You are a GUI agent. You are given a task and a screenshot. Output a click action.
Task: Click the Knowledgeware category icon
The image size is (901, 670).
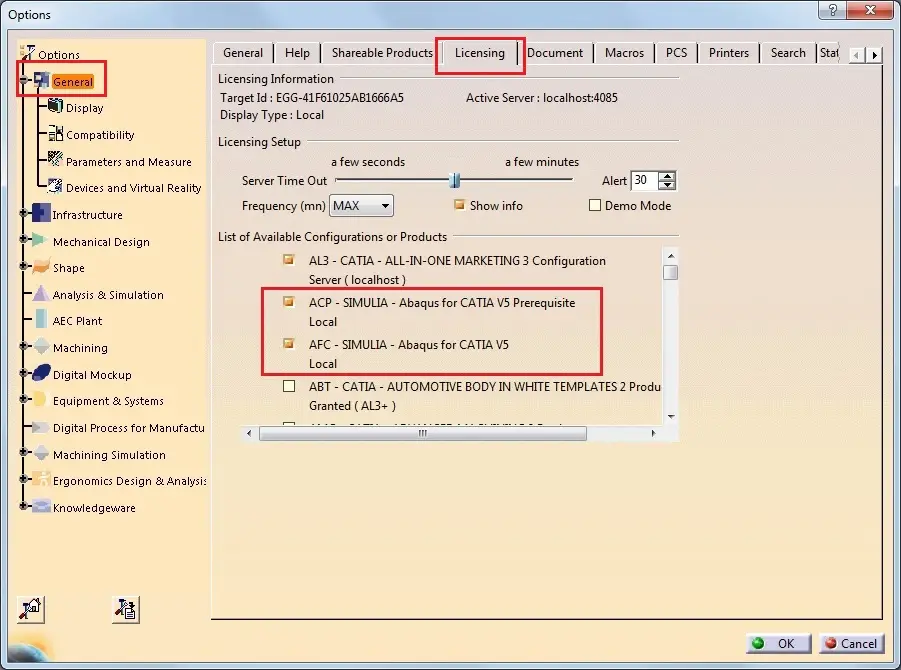[41, 506]
